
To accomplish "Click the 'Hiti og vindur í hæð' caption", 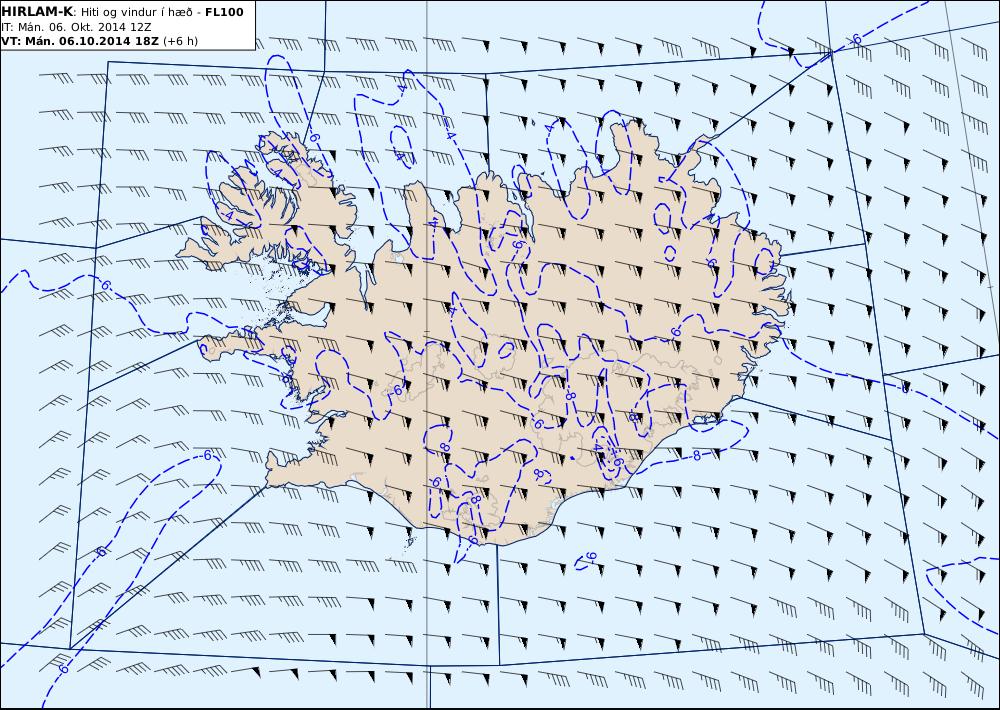I will (x=136, y=13).
